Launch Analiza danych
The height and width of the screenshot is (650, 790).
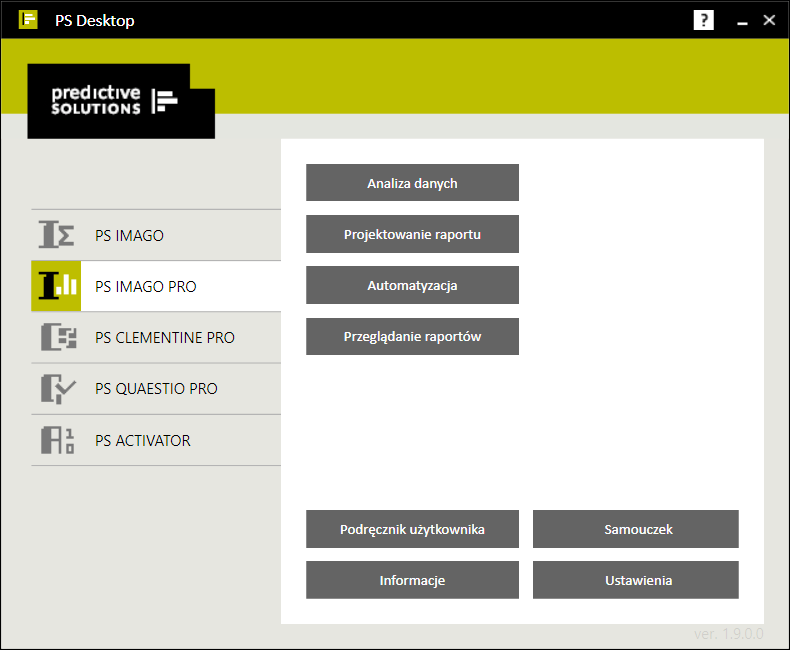pos(412,182)
